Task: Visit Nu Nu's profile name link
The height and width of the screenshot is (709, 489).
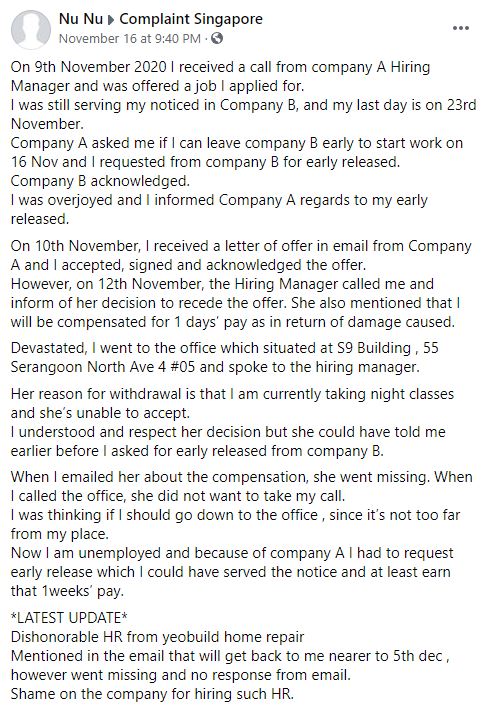Action: pyautogui.click(x=81, y=19)
